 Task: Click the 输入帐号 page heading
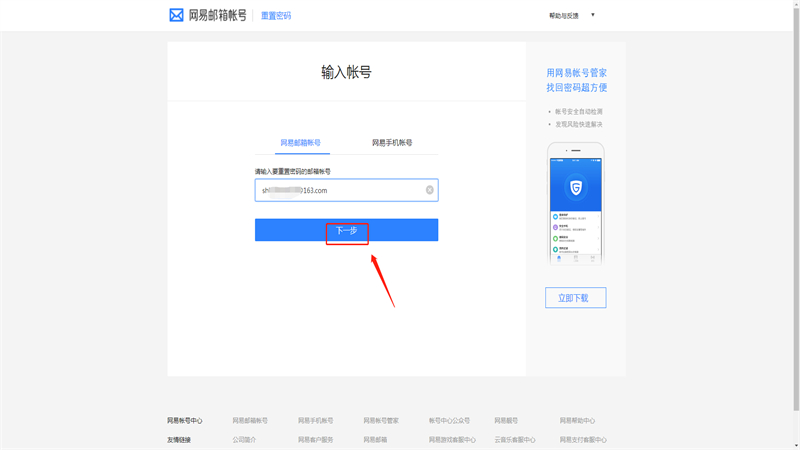pyautogui.click(x=346, y=72)
